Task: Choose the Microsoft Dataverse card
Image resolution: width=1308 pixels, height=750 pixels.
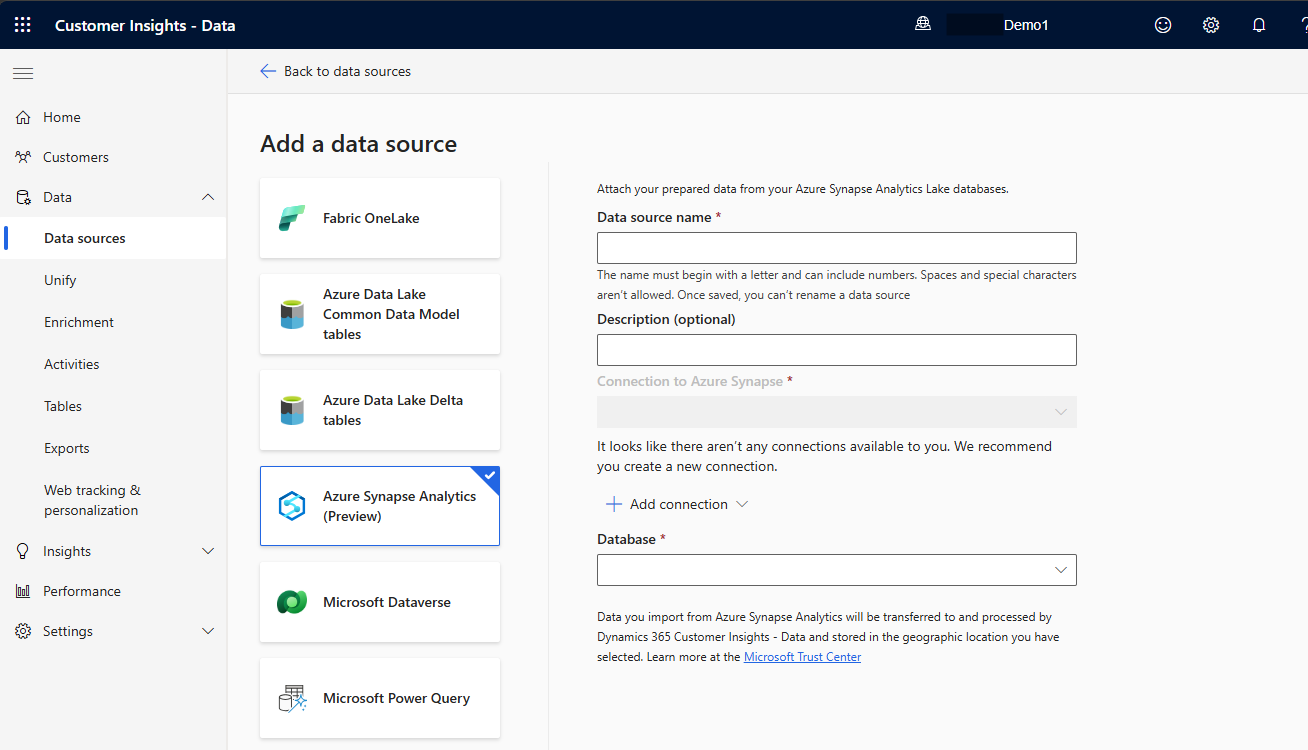Action: [x=380, y=602]
